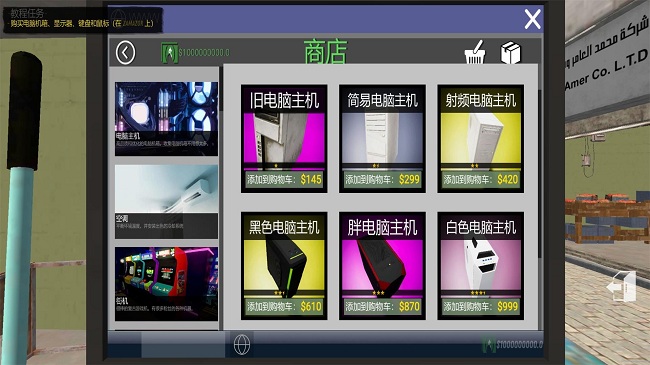Add 旧电脑主机 to cart for $145
Viewport: 650px width, 365px height.
284,179
